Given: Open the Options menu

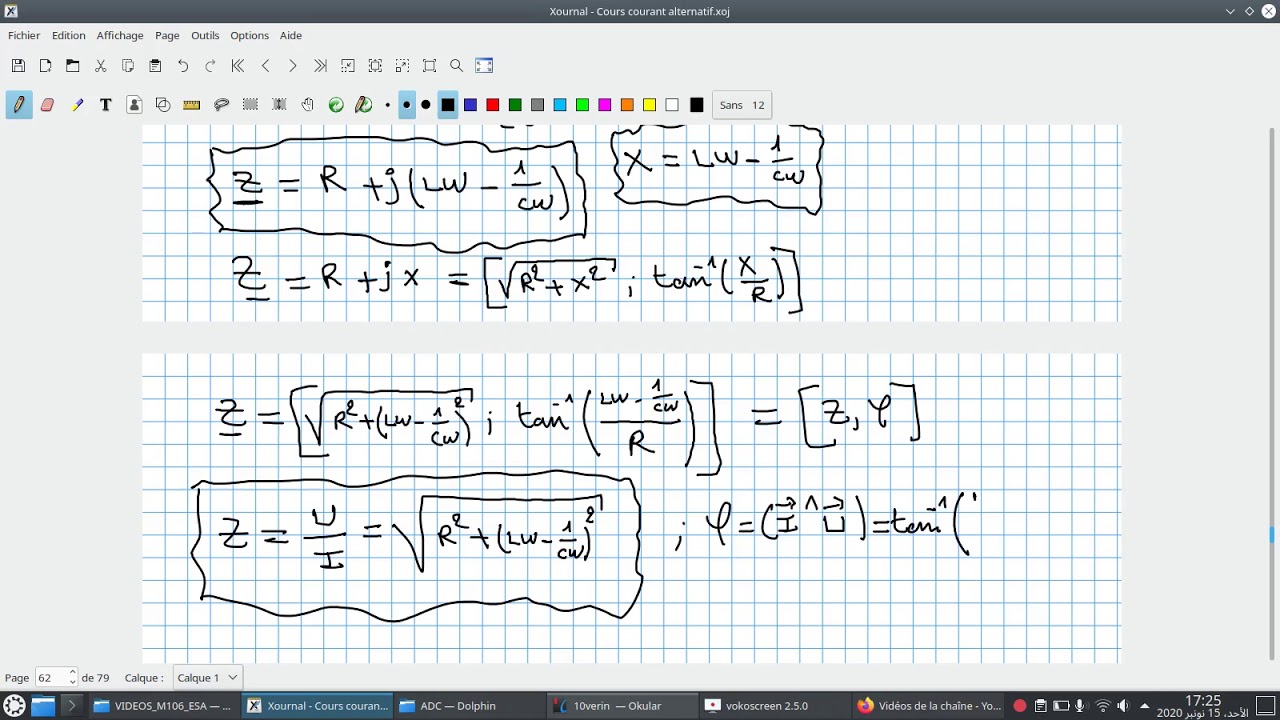Looking at the screenshot, I should point(249,35).
